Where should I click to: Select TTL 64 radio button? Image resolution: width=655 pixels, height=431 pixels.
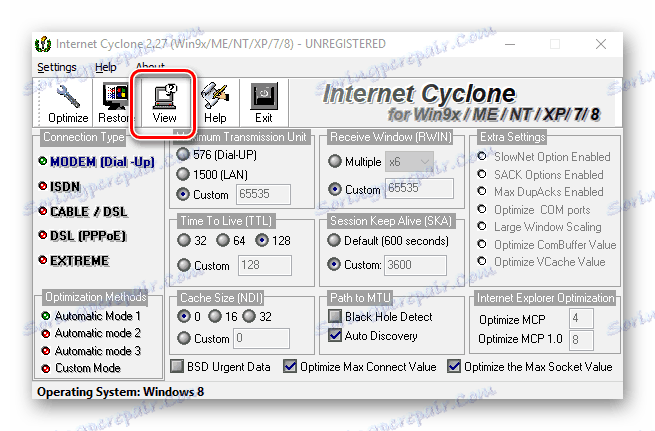tap(223, 240)
